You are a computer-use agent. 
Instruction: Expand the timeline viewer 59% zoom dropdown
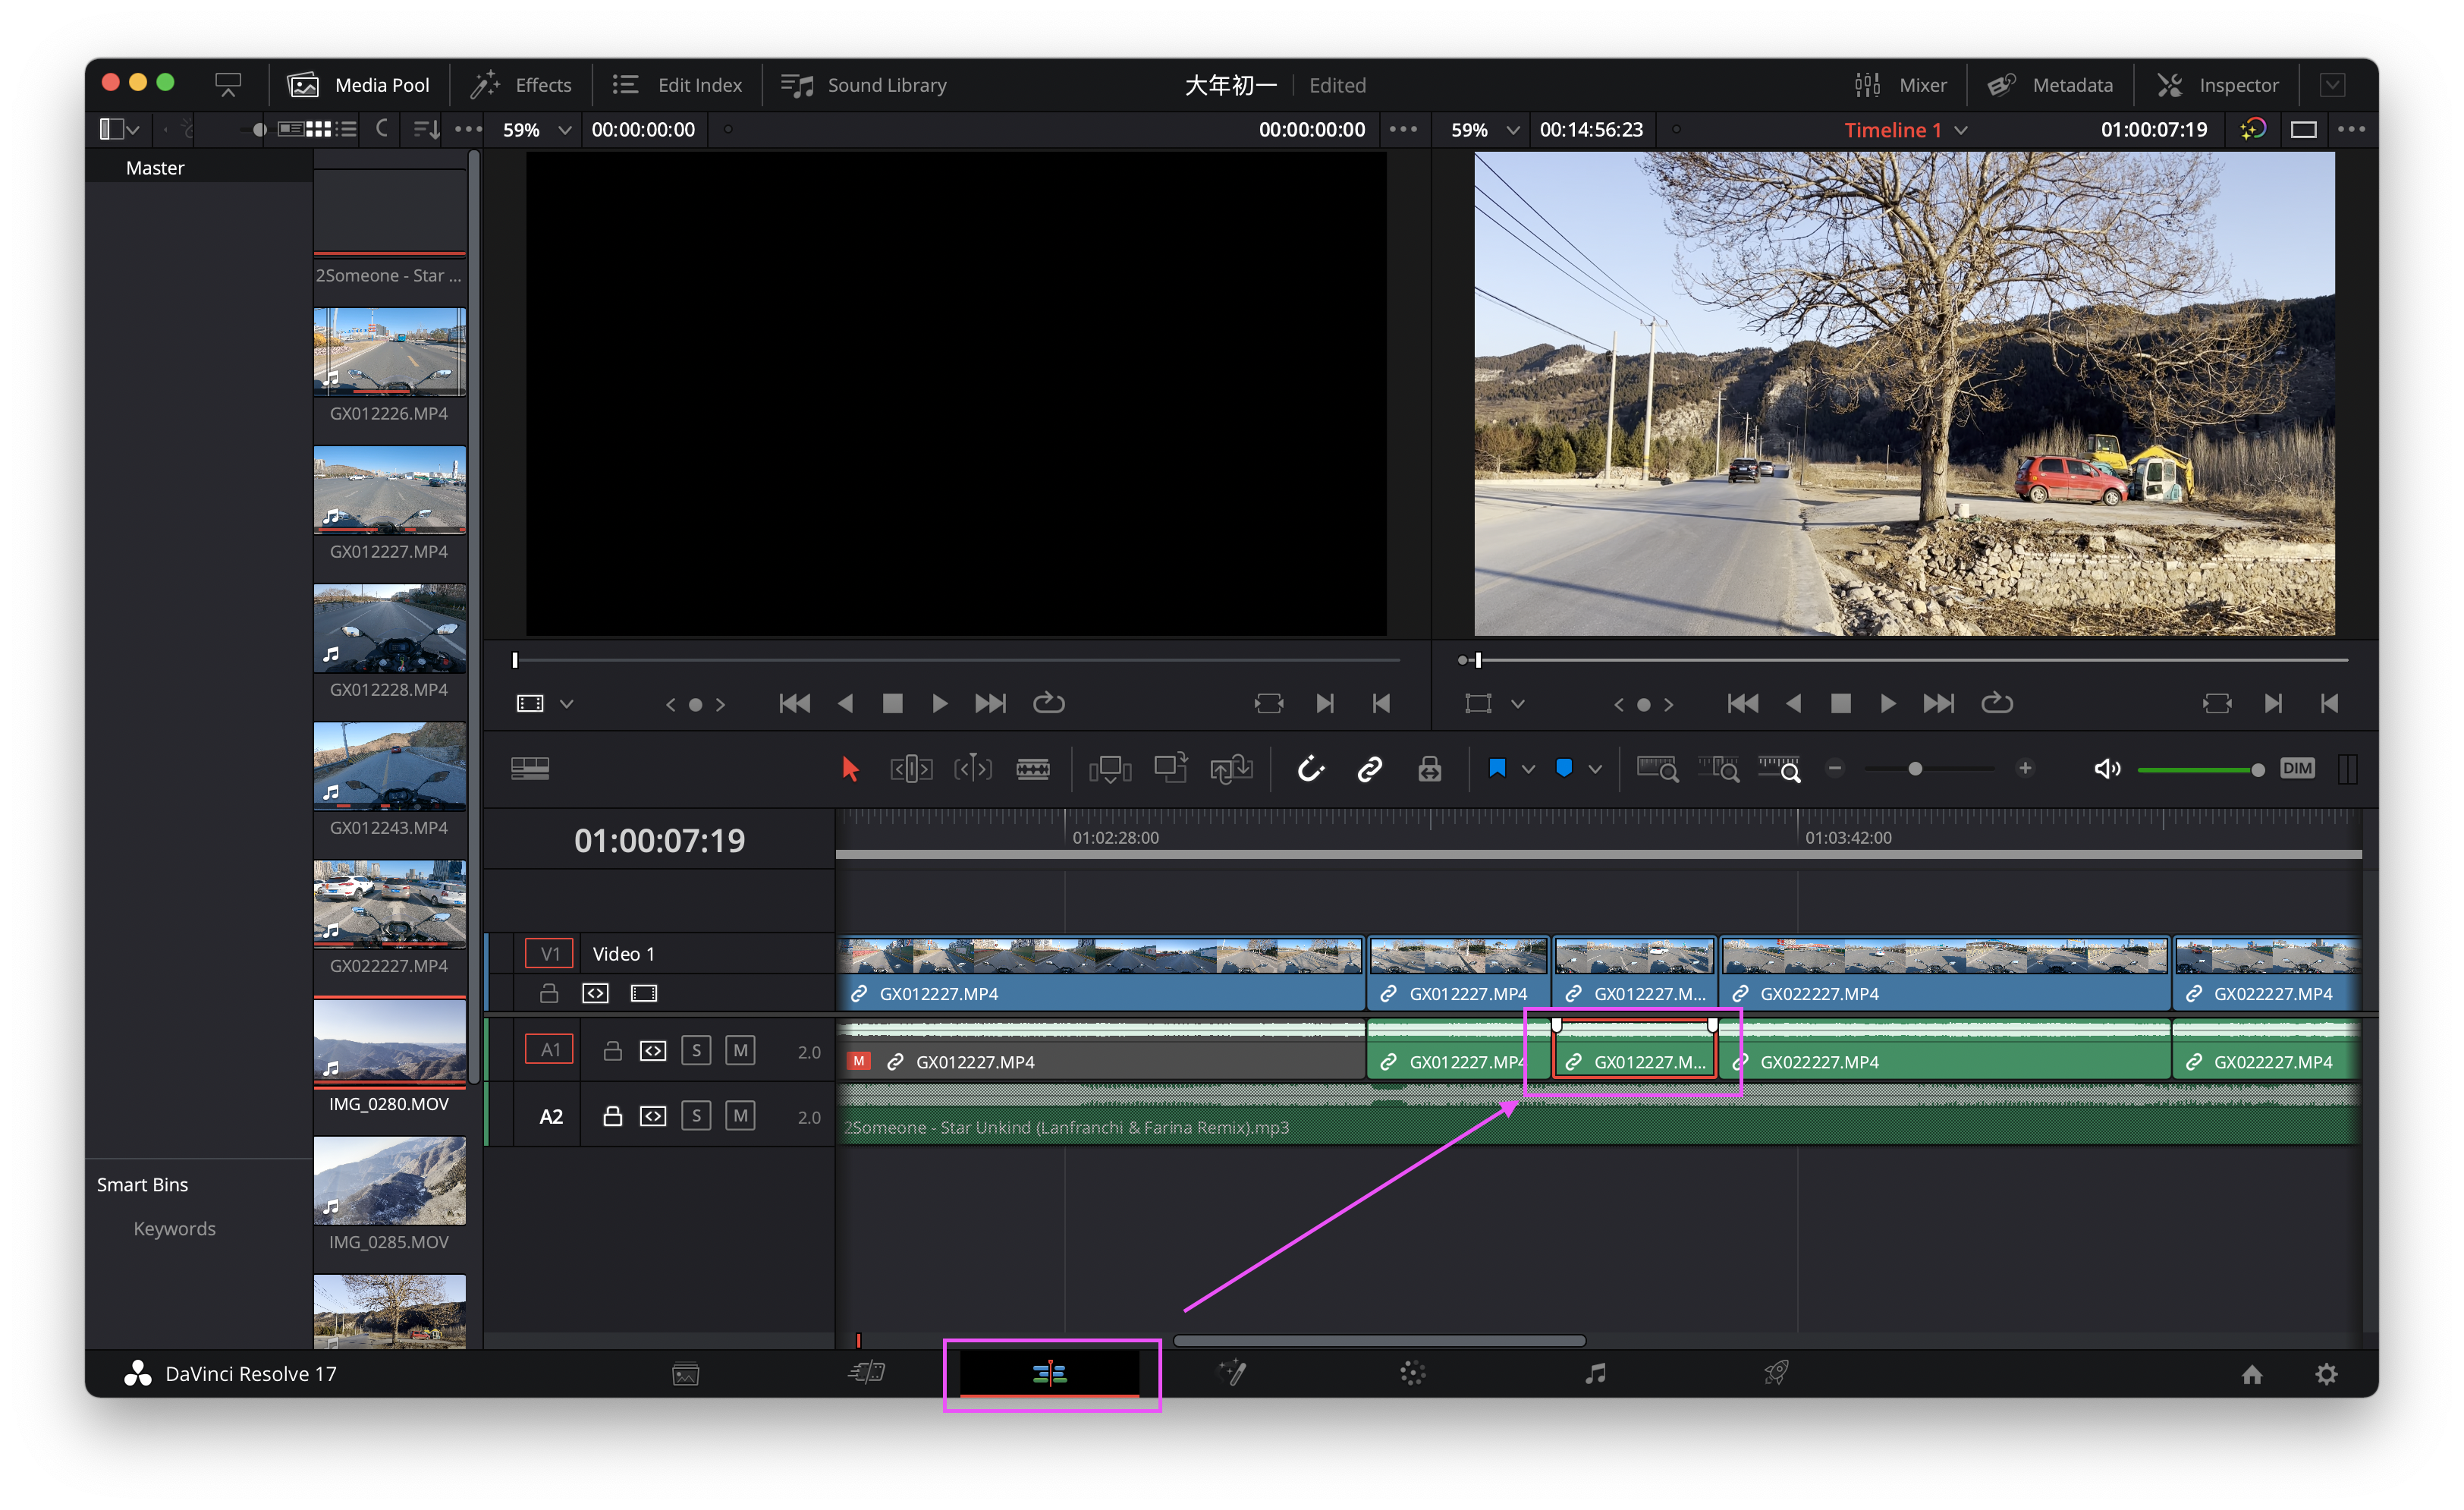click(1513, 130)
